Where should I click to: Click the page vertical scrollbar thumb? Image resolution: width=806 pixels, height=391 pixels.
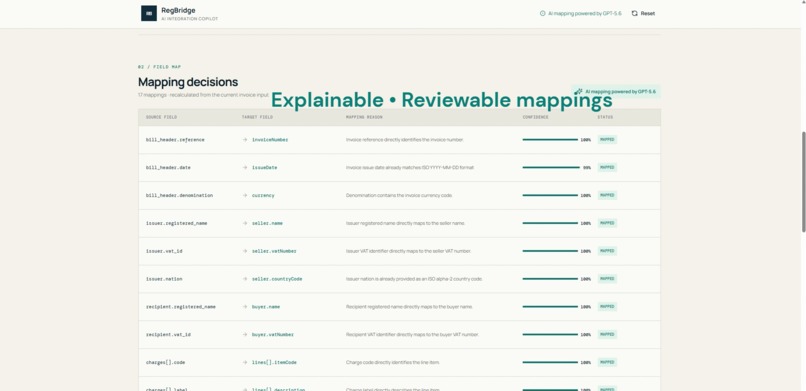(803, 182)
